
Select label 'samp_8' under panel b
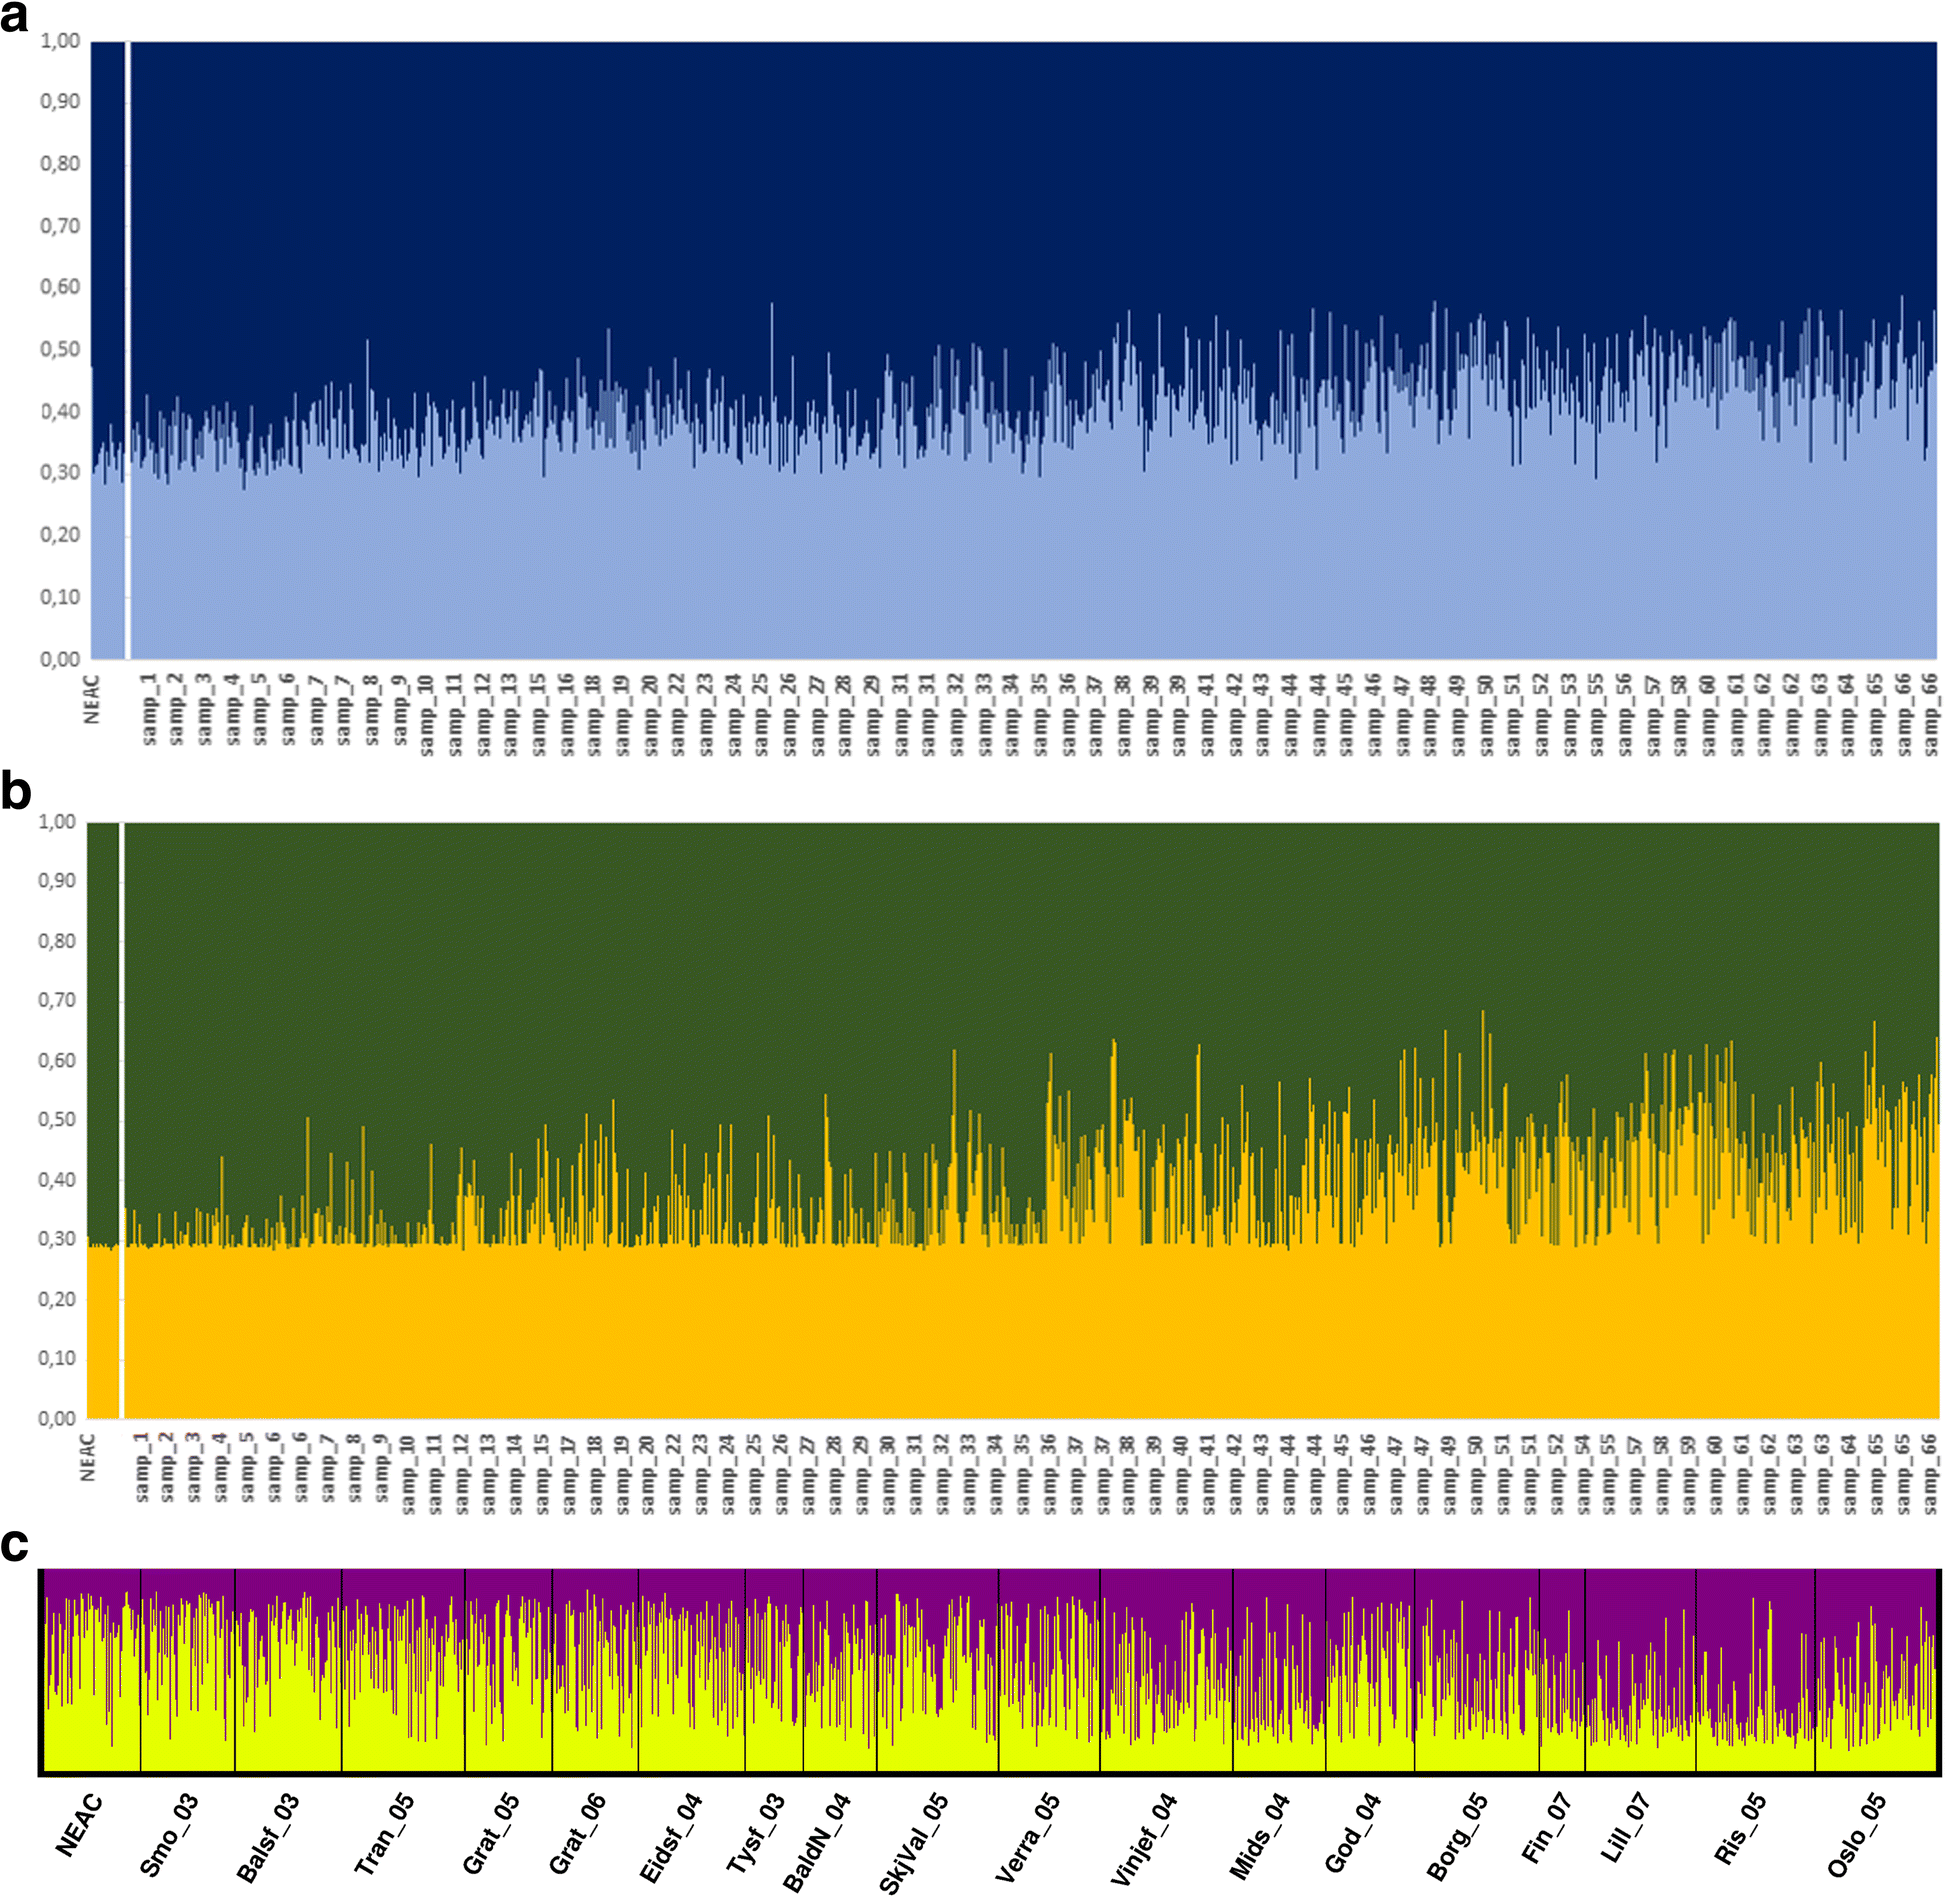pos(354,1468)
